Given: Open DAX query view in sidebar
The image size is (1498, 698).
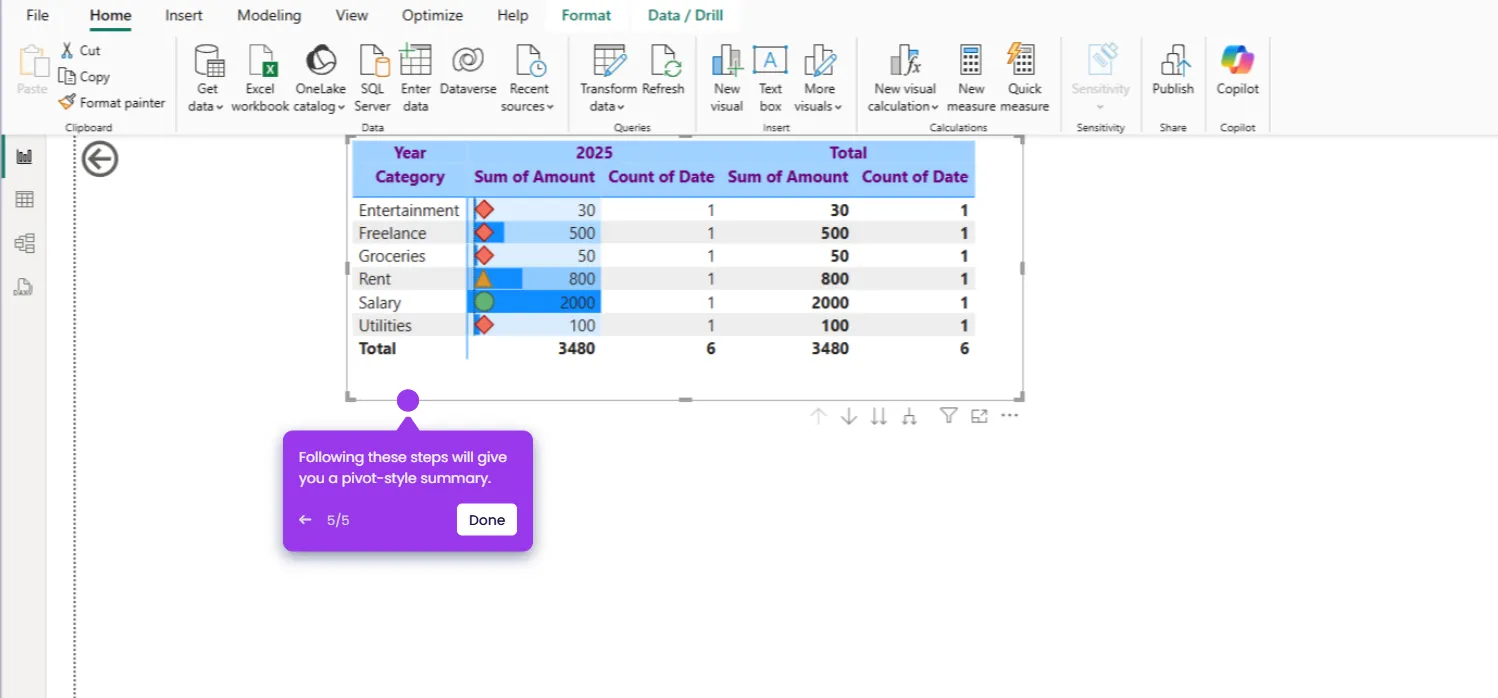Looking at the screenshot, I should pyautogui.click(x=24, y=287).
